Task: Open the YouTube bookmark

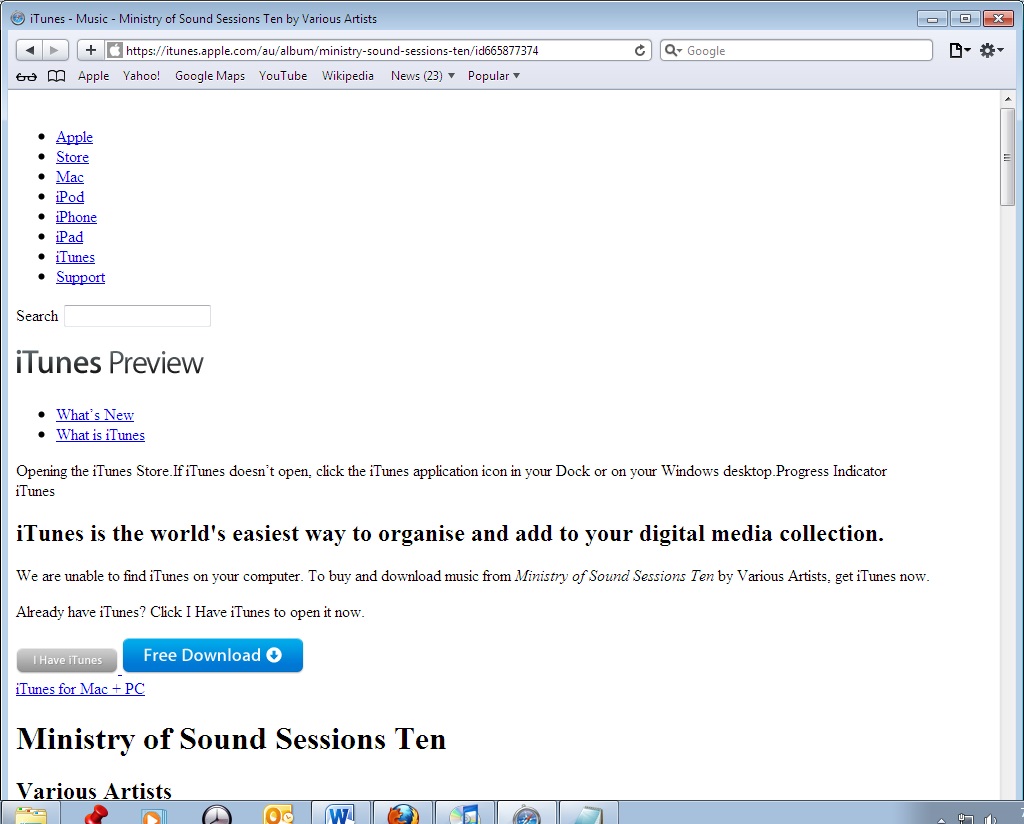Action: point(283,76)
